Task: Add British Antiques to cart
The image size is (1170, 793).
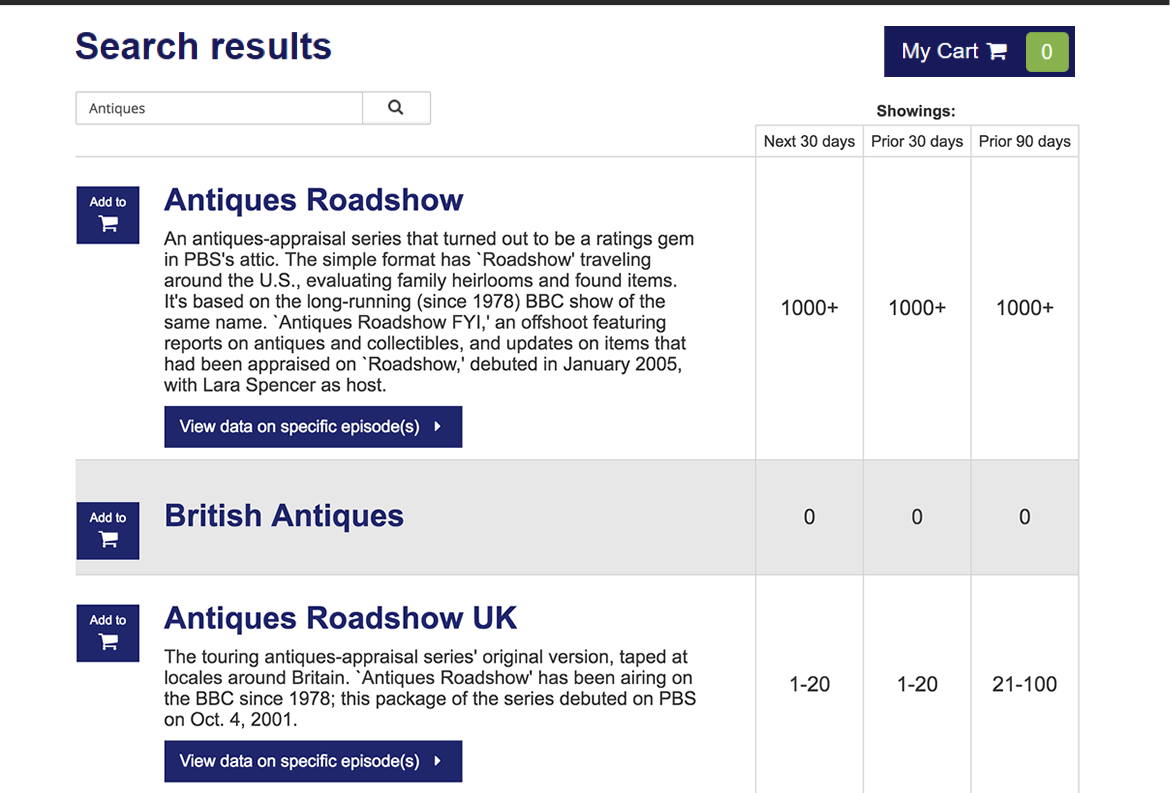Action: (108, 530)
